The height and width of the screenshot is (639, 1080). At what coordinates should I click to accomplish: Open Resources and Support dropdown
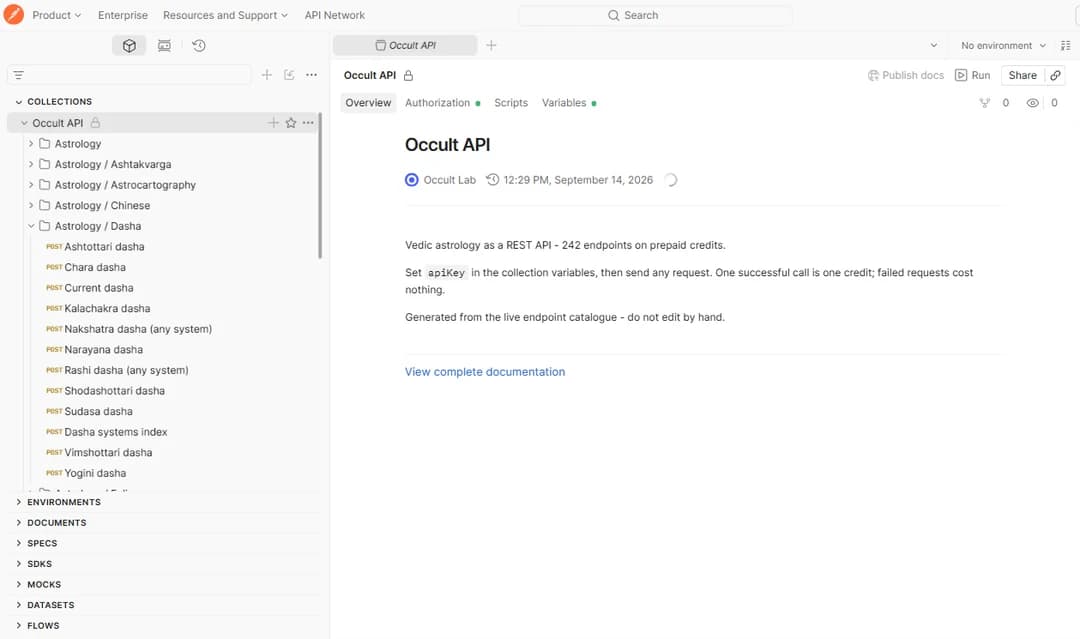click(225, 14)
